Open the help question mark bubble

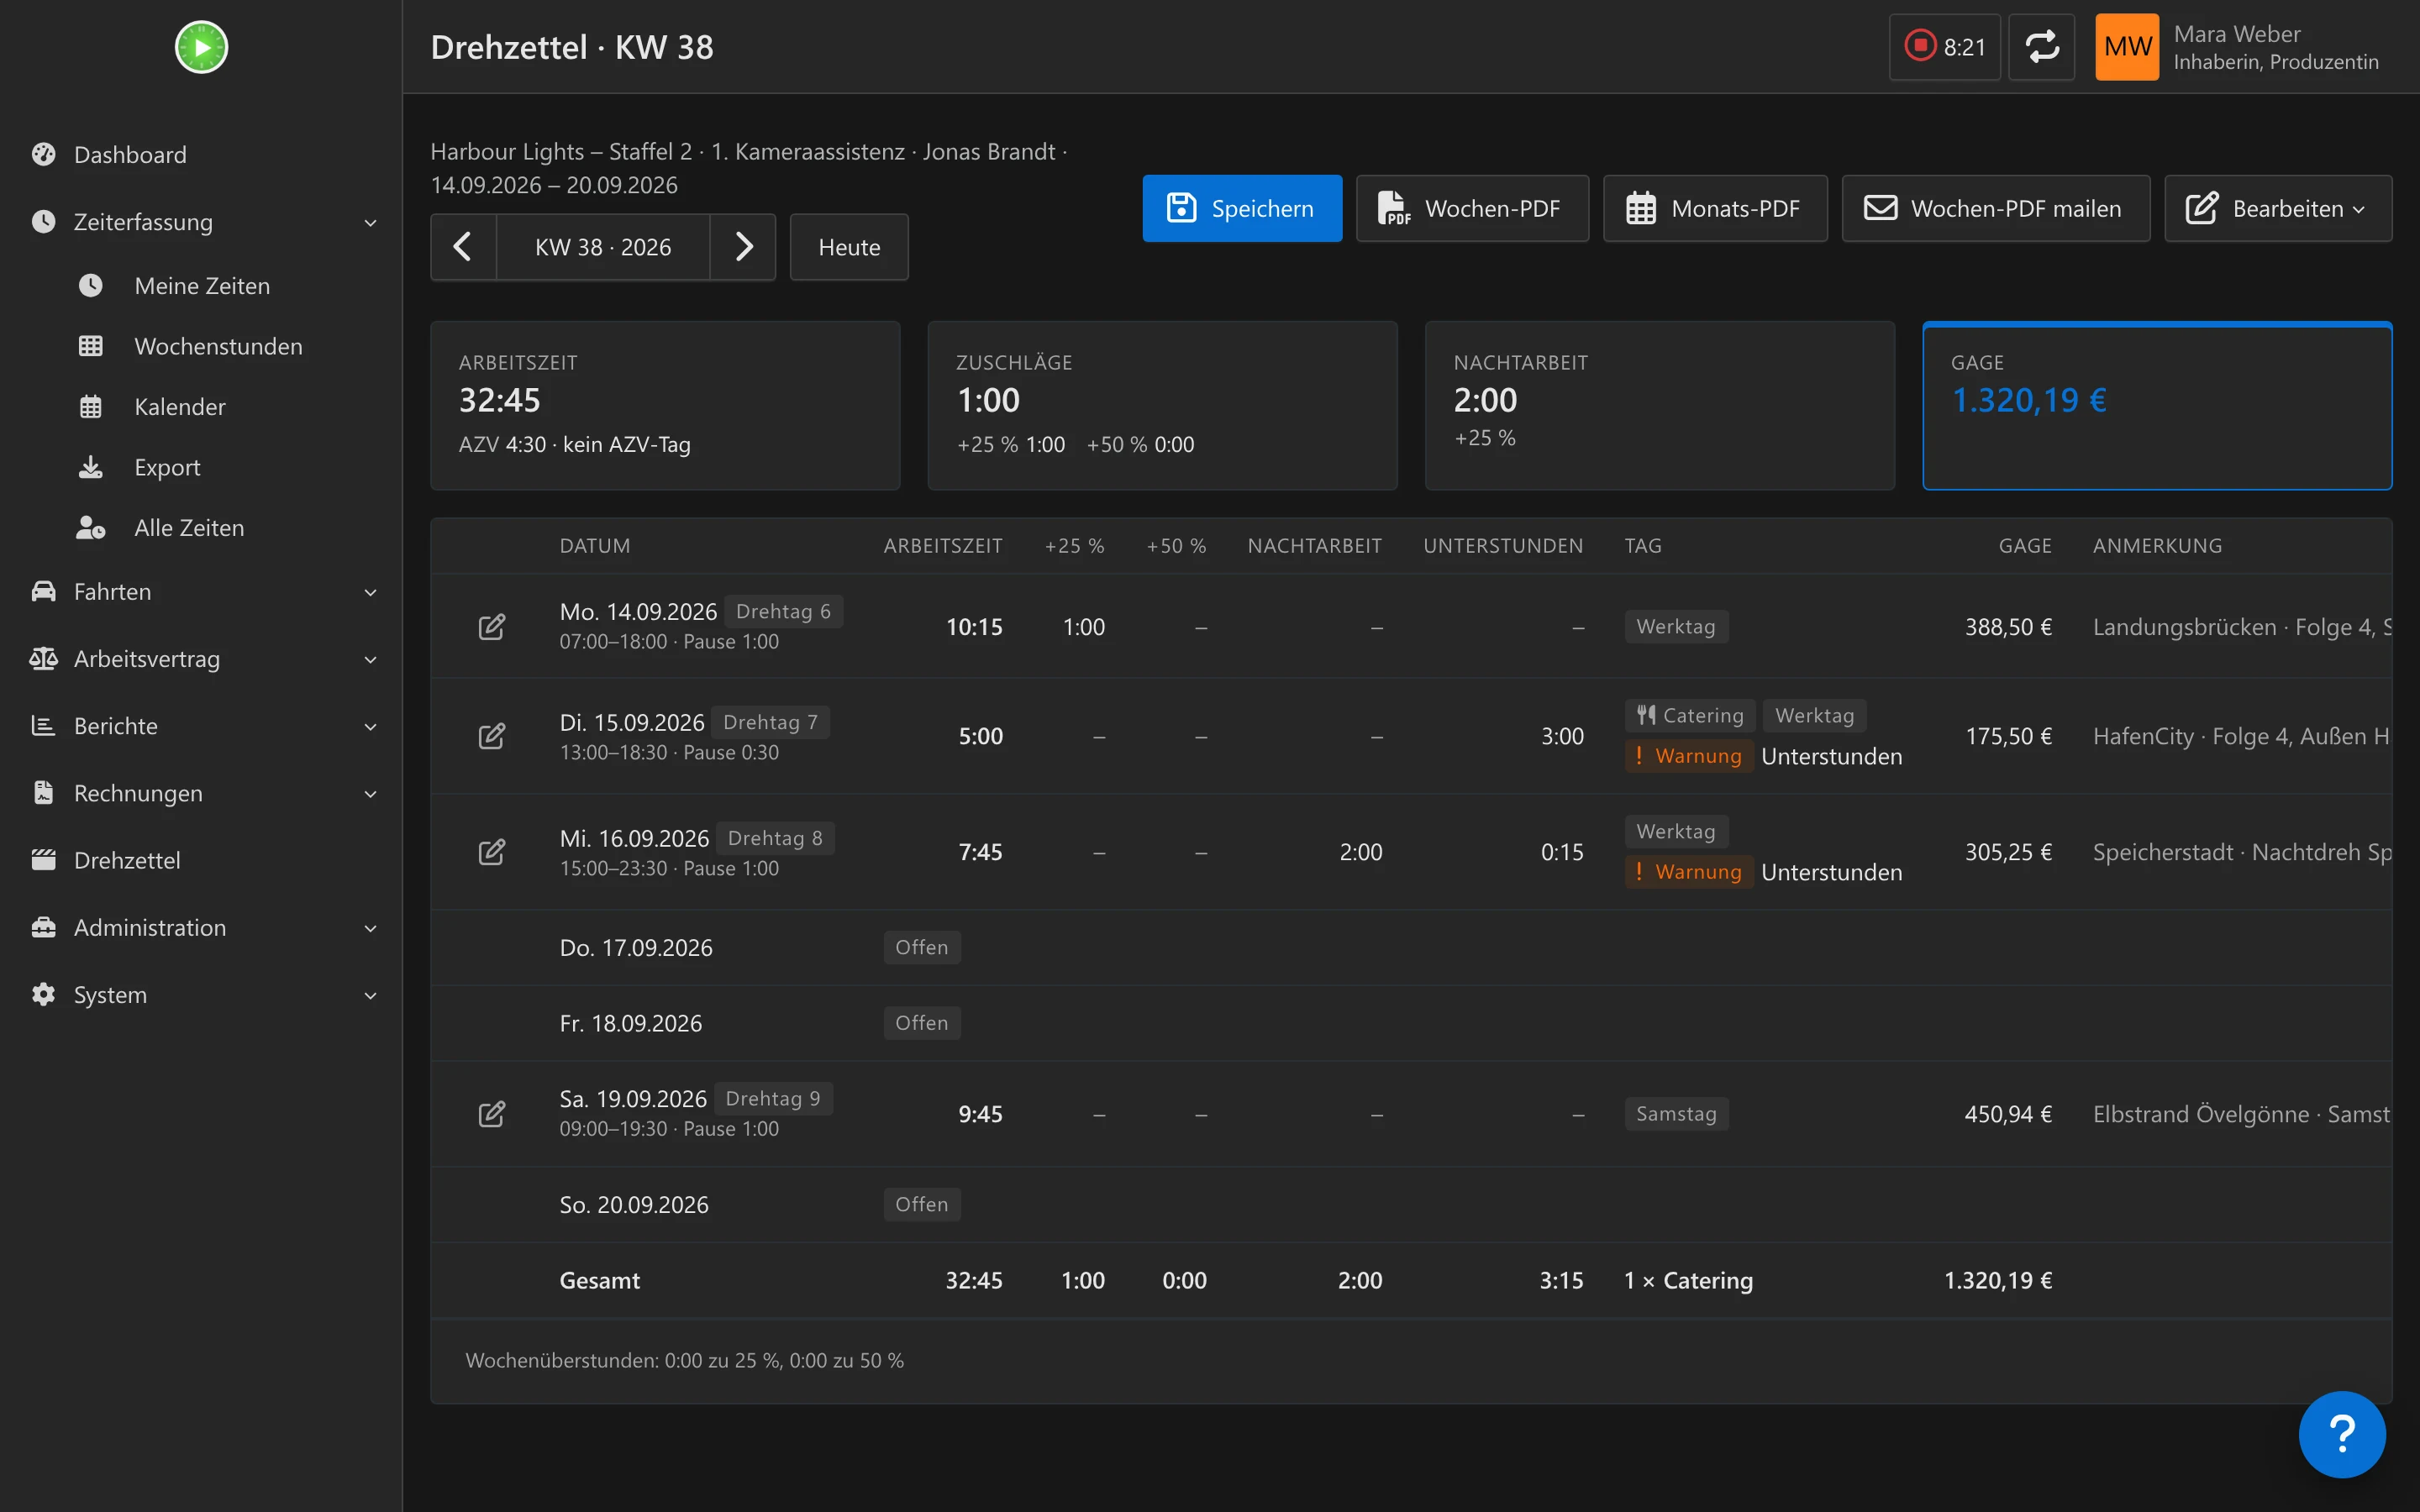pyautogui.click(x=2342, y=1434)
